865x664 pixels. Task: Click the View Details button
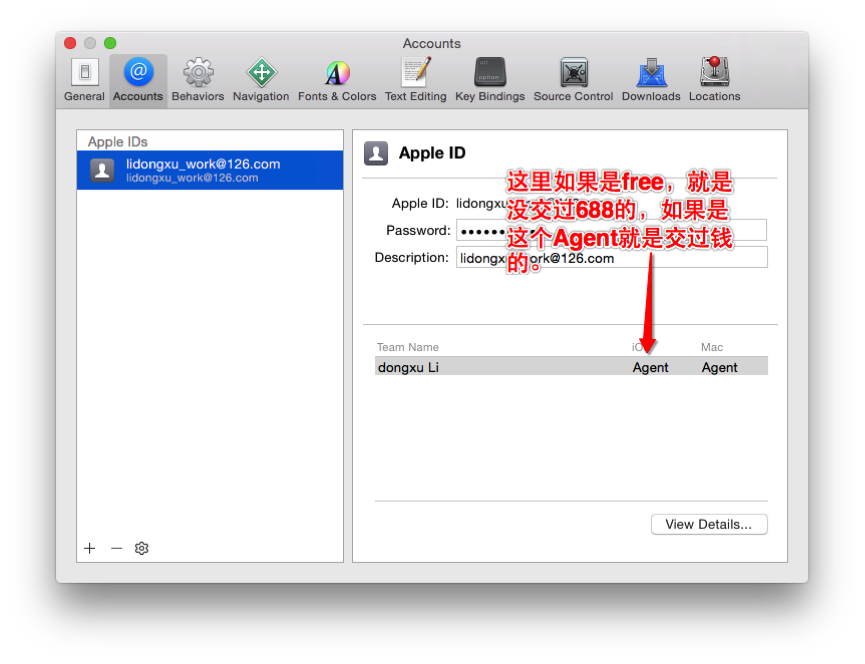click(709, 524)
